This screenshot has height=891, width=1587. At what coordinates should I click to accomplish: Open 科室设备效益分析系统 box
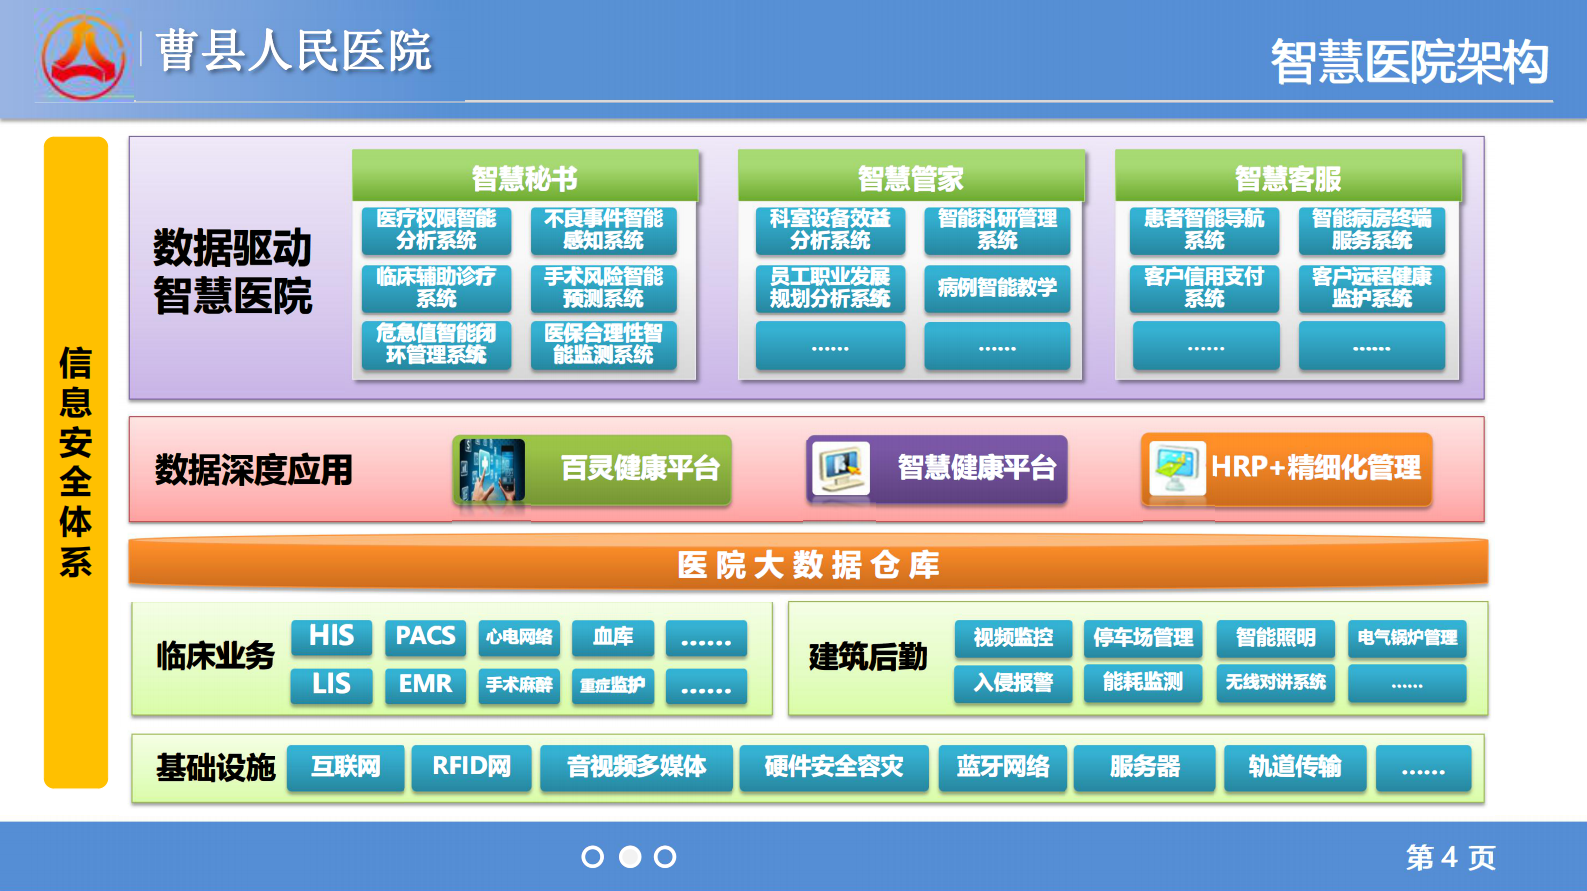tap(830, 230)
